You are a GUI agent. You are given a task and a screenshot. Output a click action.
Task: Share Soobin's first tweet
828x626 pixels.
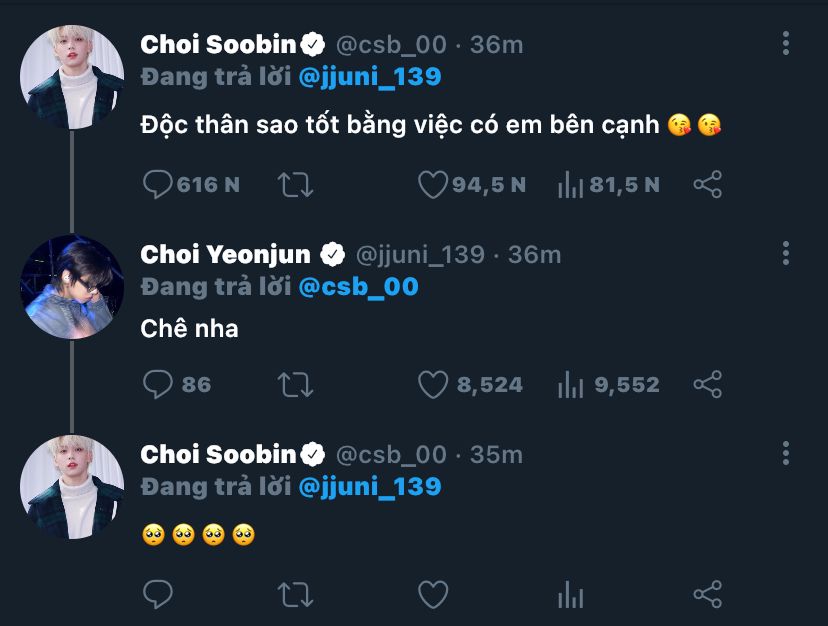(707, 185)
